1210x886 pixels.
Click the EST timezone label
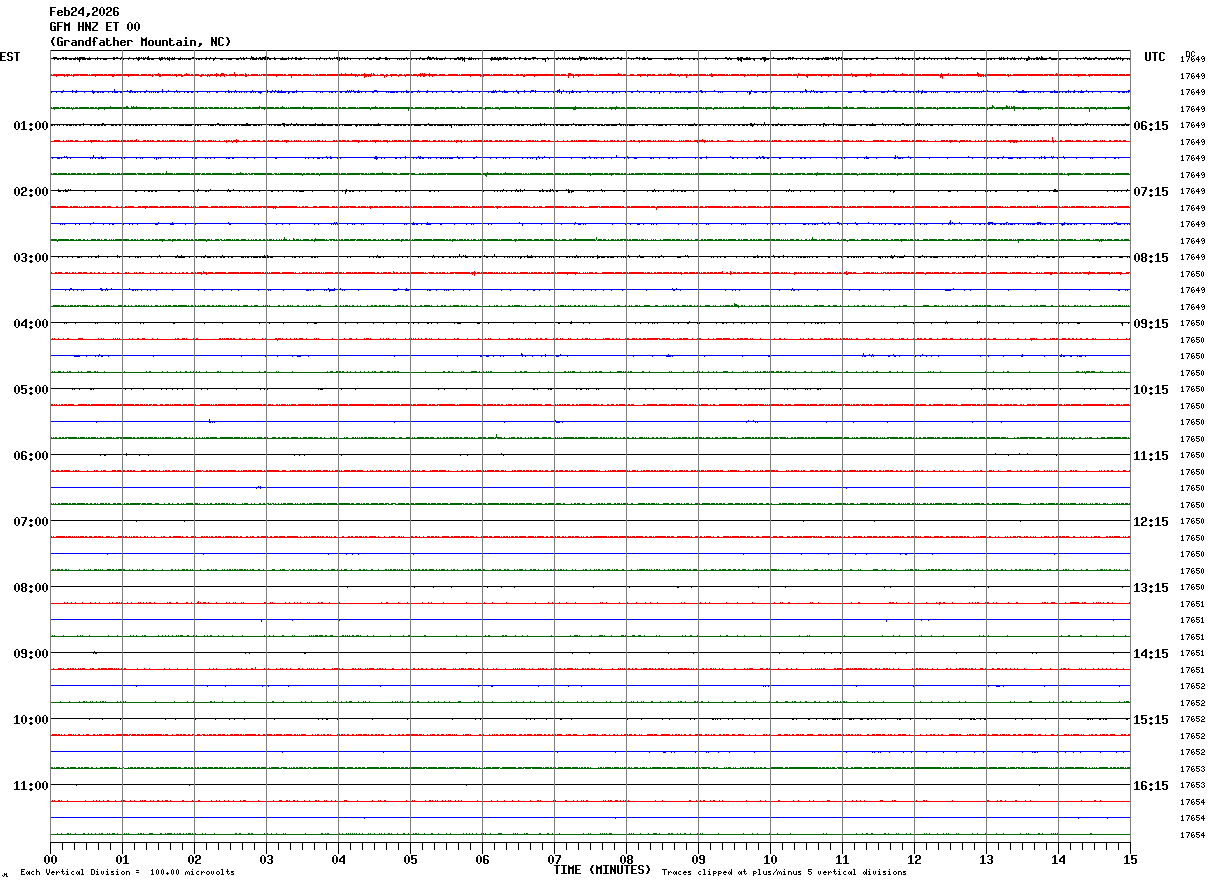point(10,57)
